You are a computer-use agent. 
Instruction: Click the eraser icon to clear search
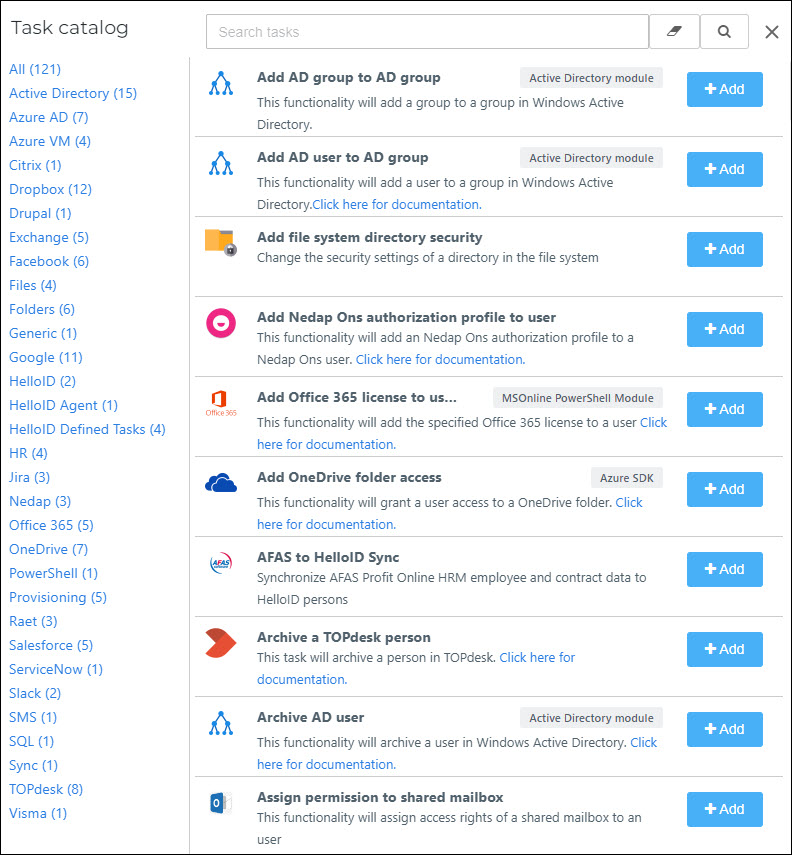pyautogui.click(x=674, y=32)
